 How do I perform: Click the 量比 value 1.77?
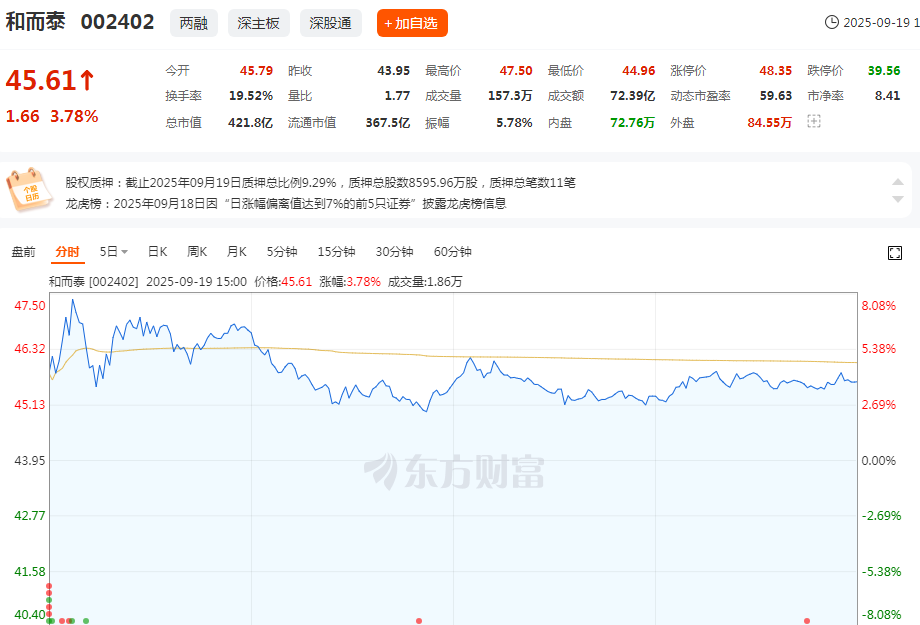click(x=397, y=96)
